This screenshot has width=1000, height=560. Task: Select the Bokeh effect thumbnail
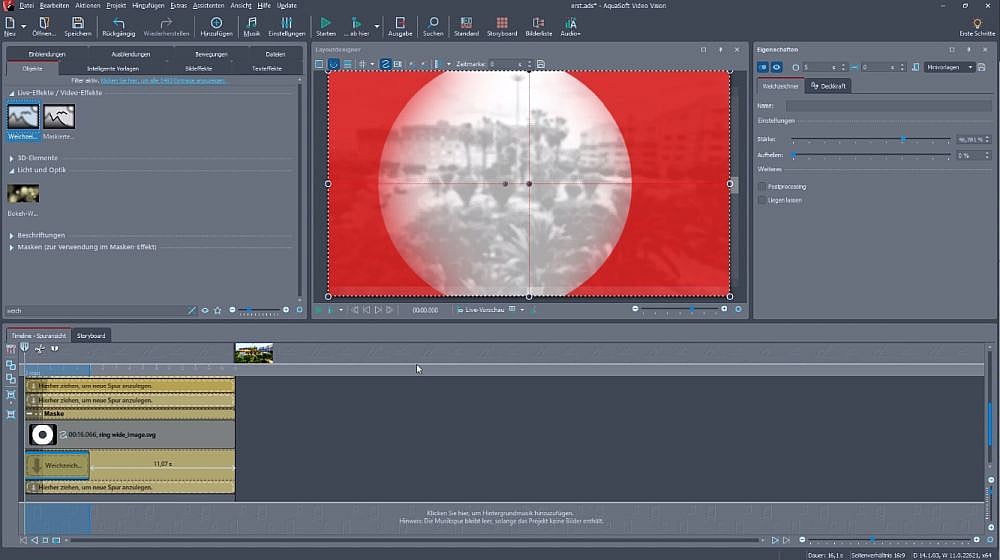tap(23, 194)
